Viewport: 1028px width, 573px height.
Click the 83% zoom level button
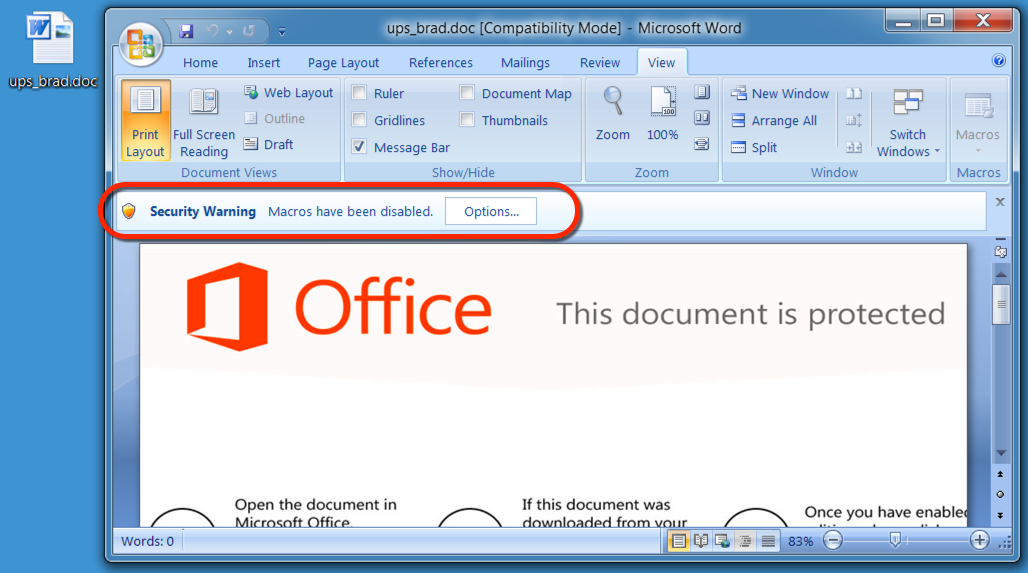(801, 542)
